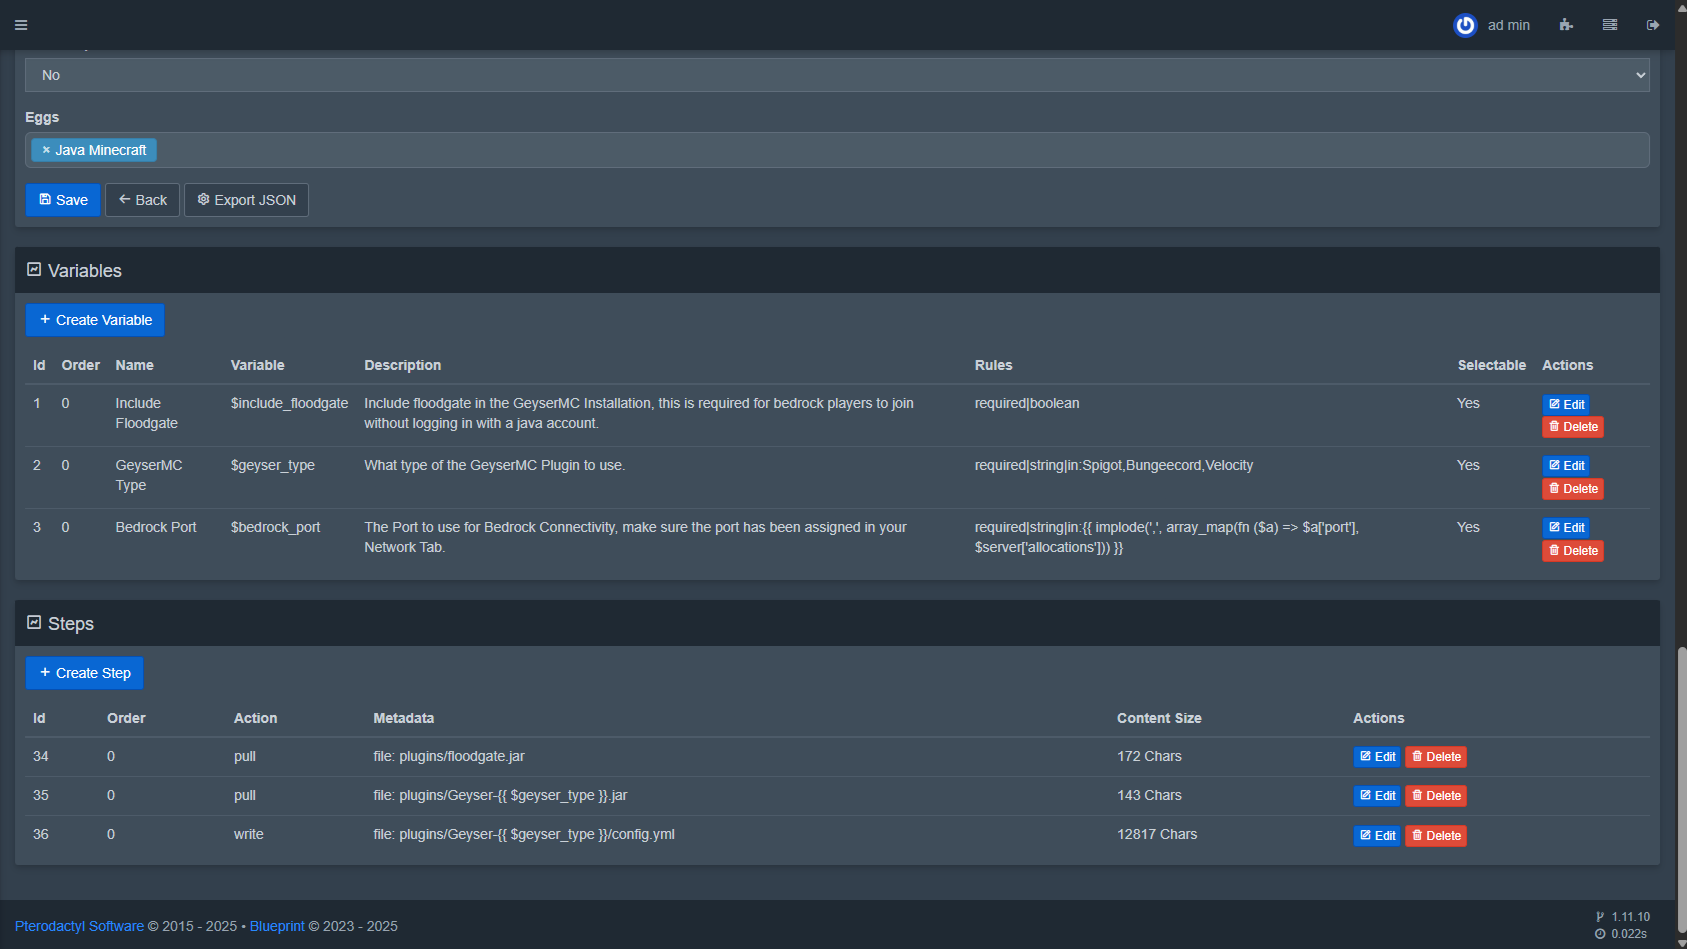Click the server list icon in header
The width and height of the screenshot is (1687, 949).
1610,25
